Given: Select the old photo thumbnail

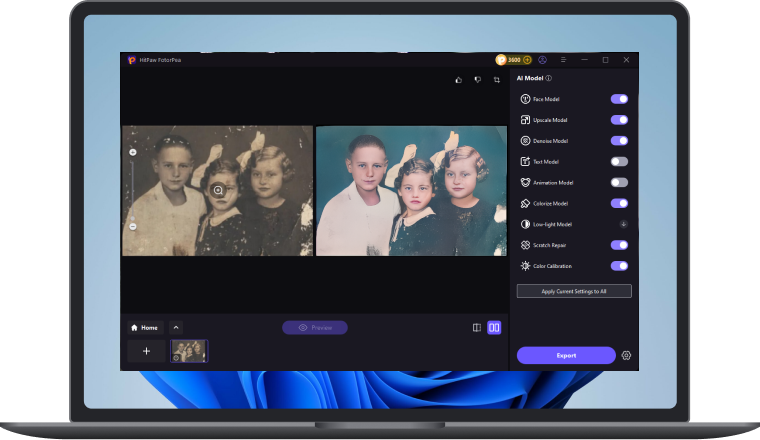Looking at the screenshot, I should point(189,350).
